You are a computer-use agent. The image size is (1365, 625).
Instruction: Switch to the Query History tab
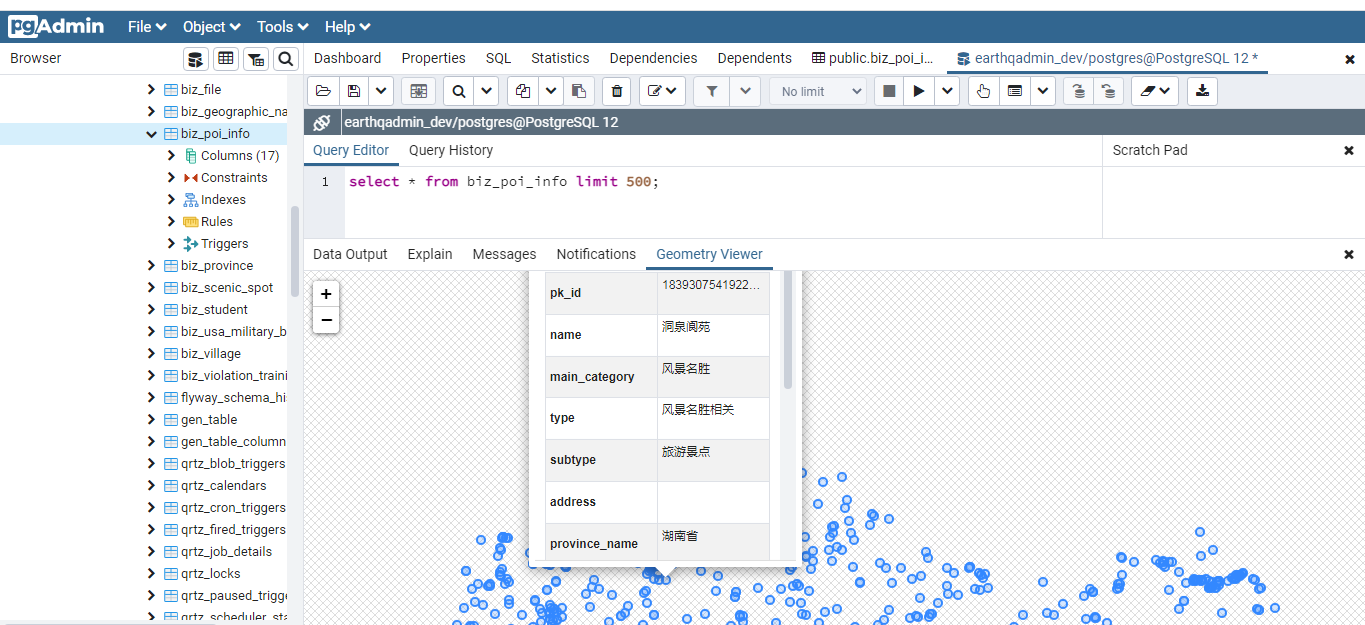click(450, 150)
